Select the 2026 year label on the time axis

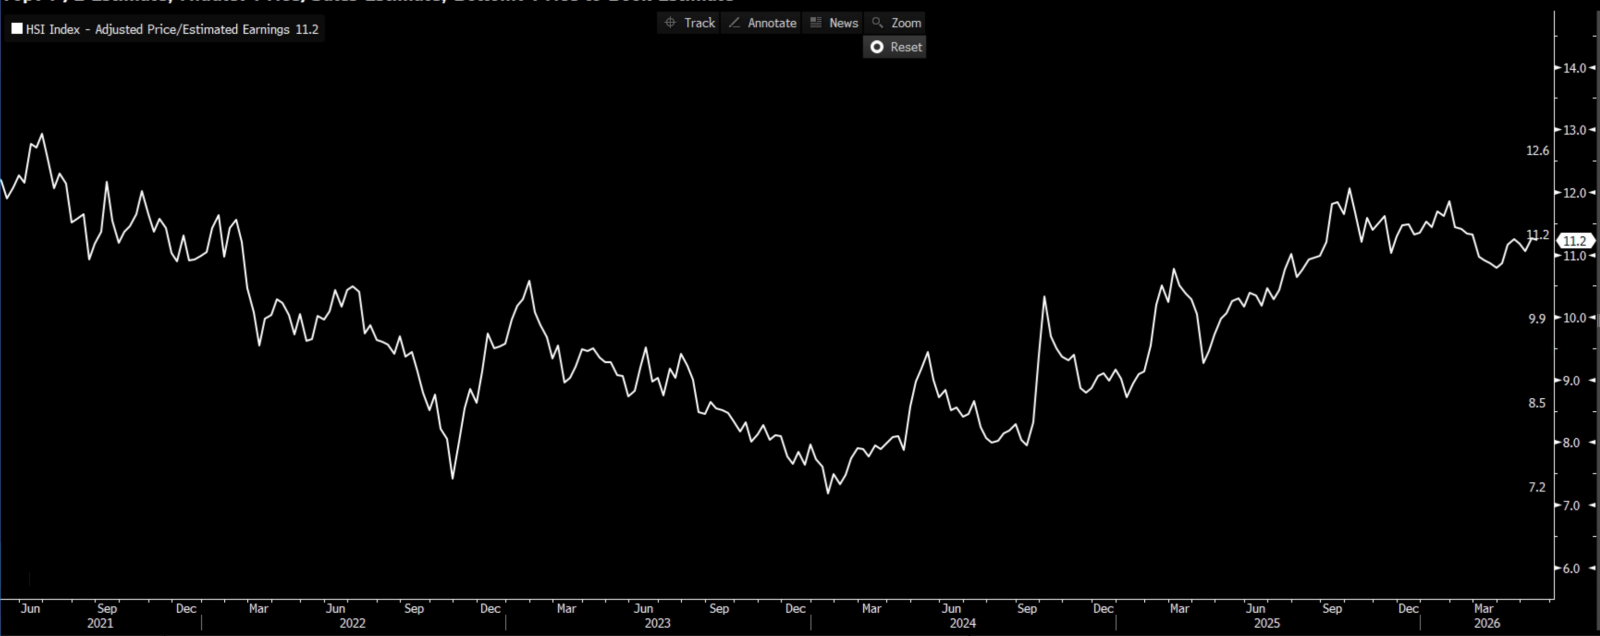(1487, 623)
